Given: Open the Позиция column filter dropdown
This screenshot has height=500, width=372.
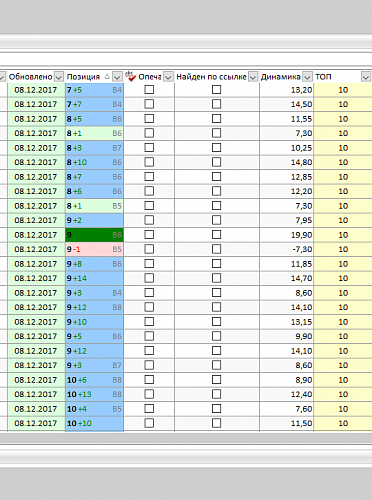Looking at the screenshot, I should click(x=117, y=77).
